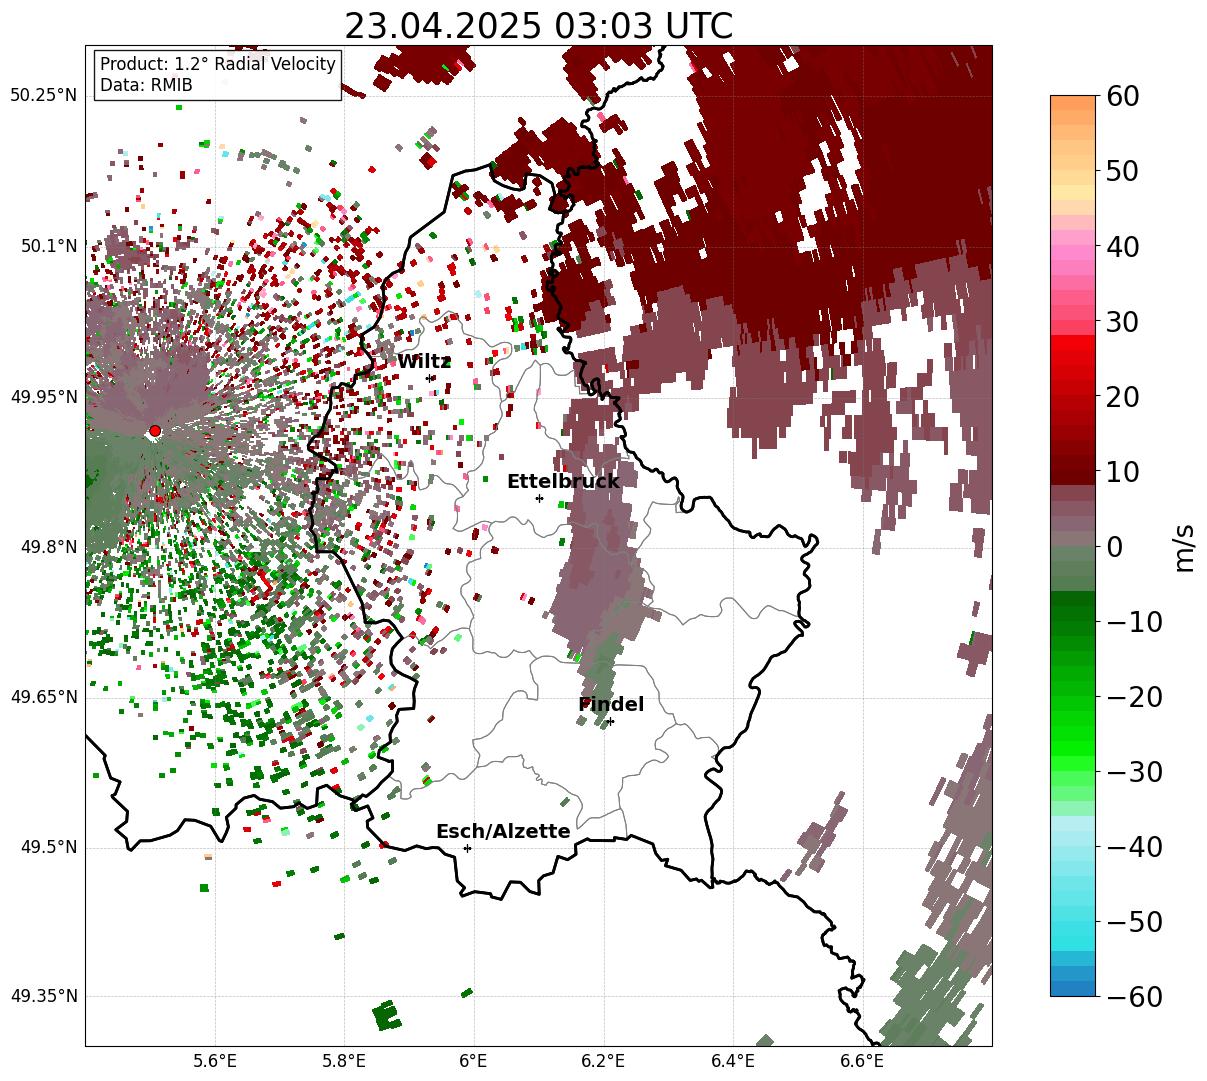
Task: Click the 50.25°N latitude label
Action: [44, 96]
